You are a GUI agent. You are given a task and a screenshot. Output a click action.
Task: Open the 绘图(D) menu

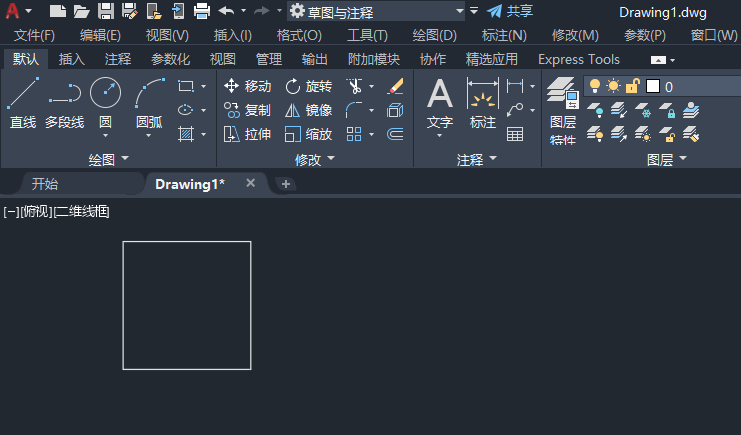(x=434, y=35)
